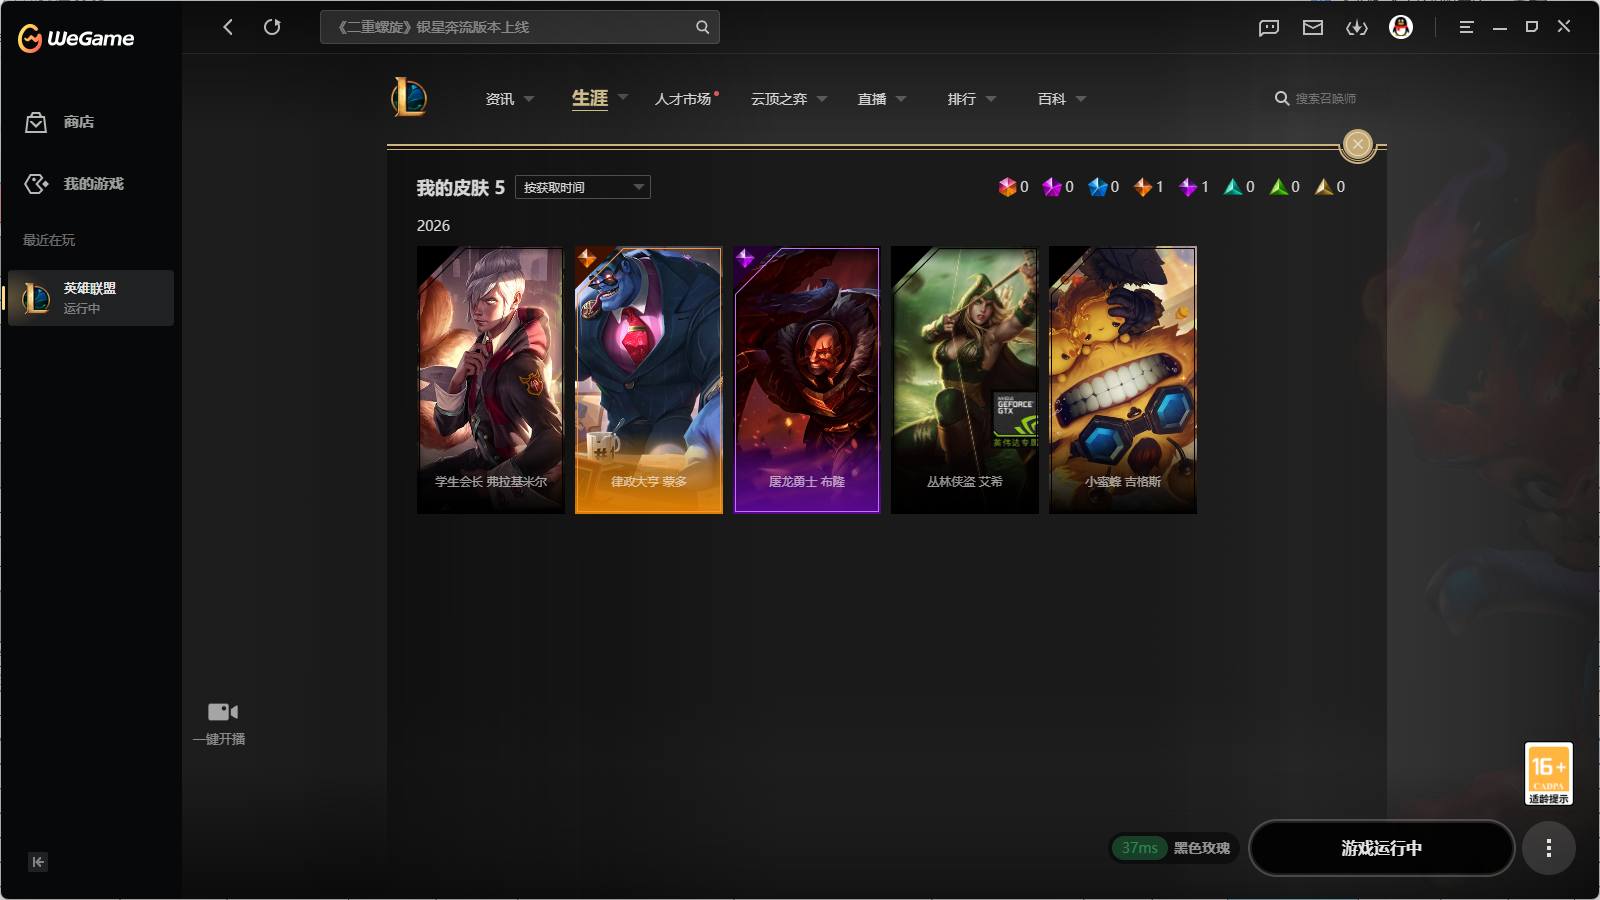Screen dimensions: 1600x900
Task: Open the 人才市场 tab
Action: coord(683,99)
